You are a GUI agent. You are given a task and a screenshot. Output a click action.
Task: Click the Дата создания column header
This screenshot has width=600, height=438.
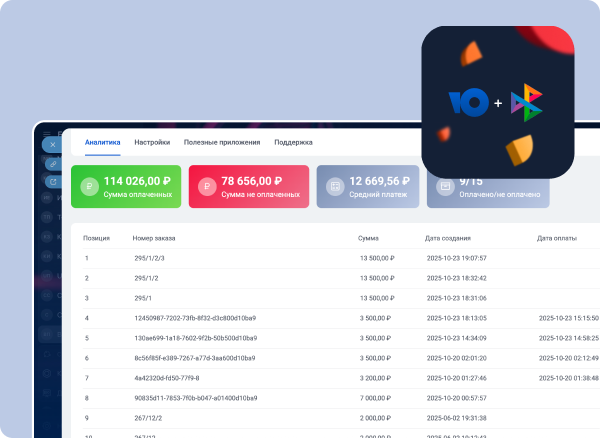(x=454, y=238)
